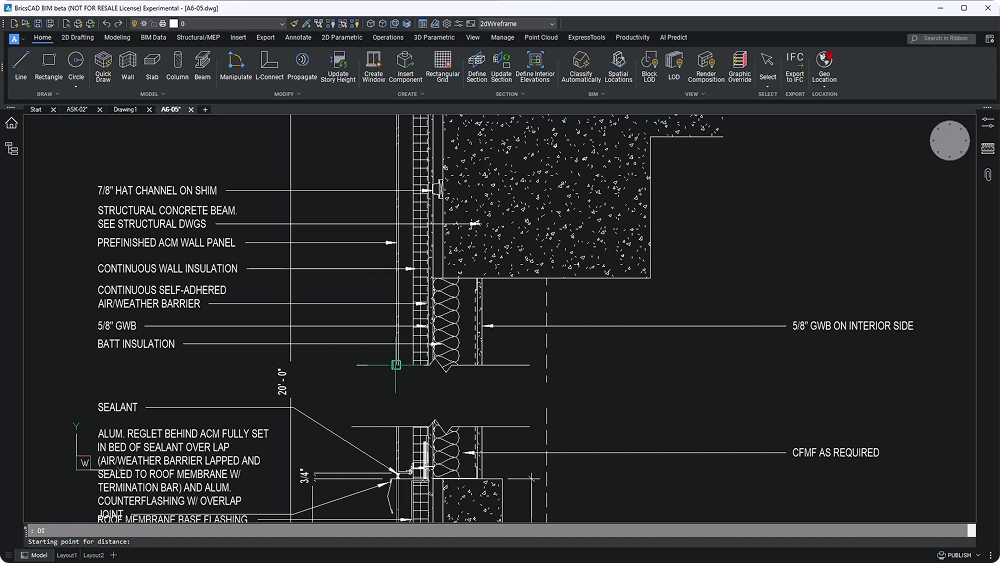
Task: Click the Graphic Override tool
Action: coord(739,67)
